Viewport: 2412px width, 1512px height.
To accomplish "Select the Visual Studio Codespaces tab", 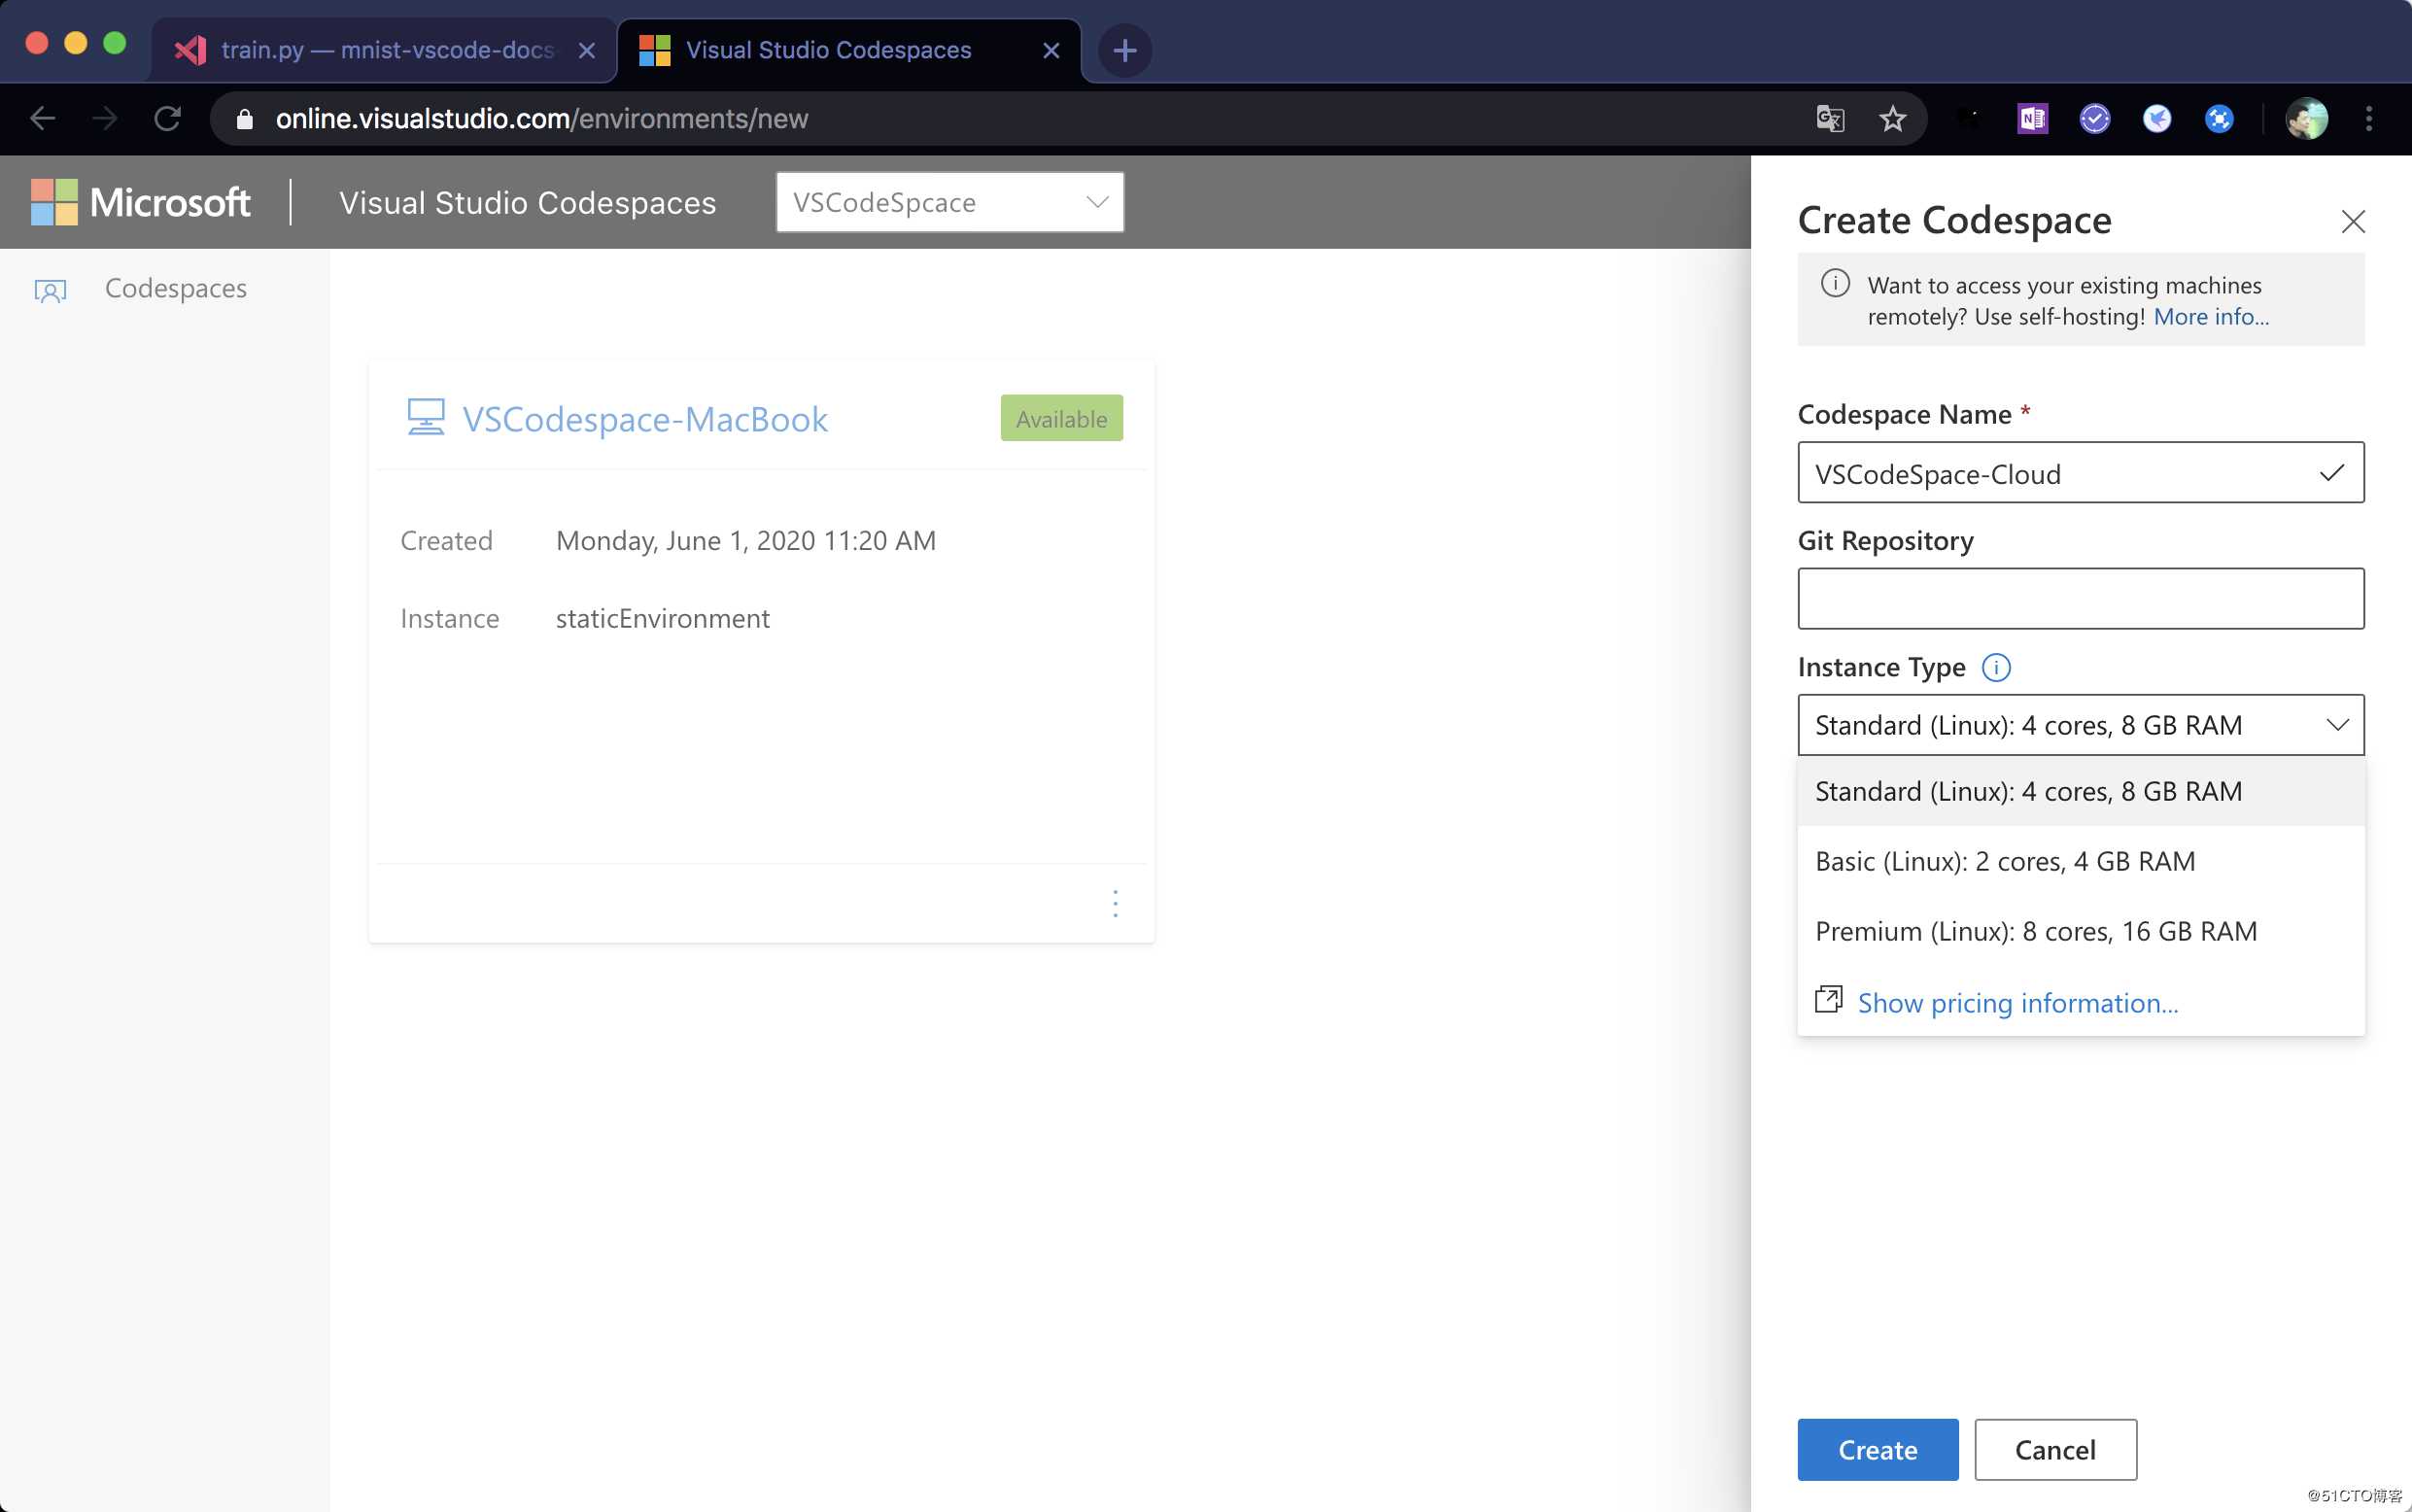I will (849, 50).
